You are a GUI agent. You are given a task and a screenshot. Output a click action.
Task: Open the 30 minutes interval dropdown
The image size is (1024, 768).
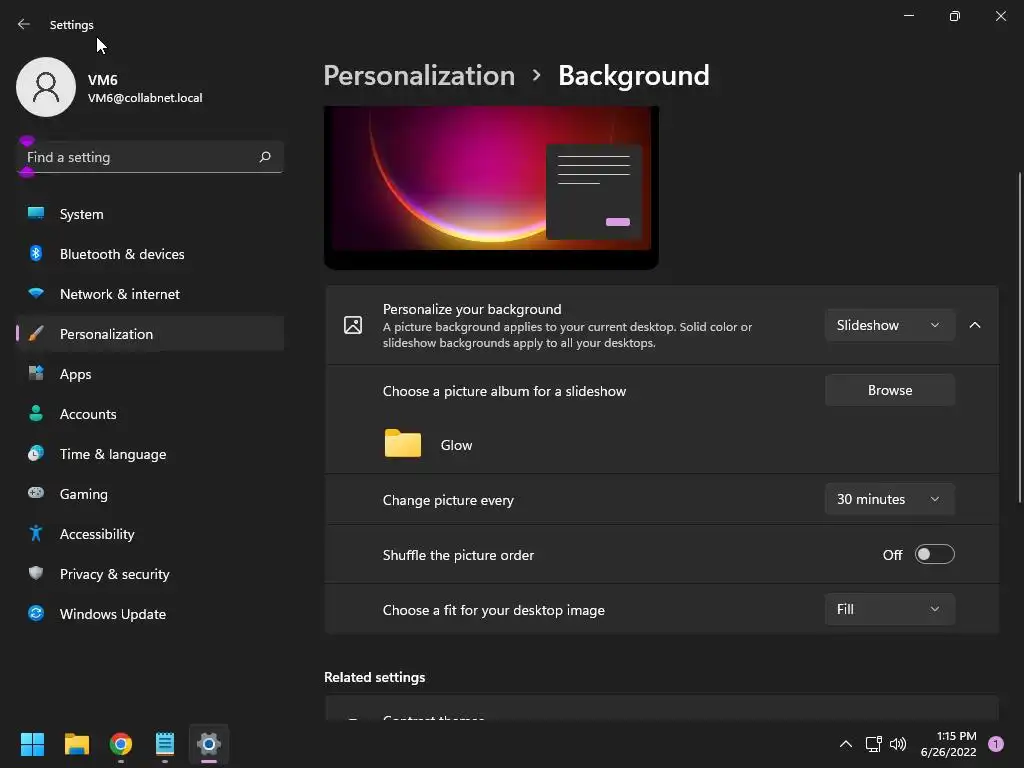point(889,500)
